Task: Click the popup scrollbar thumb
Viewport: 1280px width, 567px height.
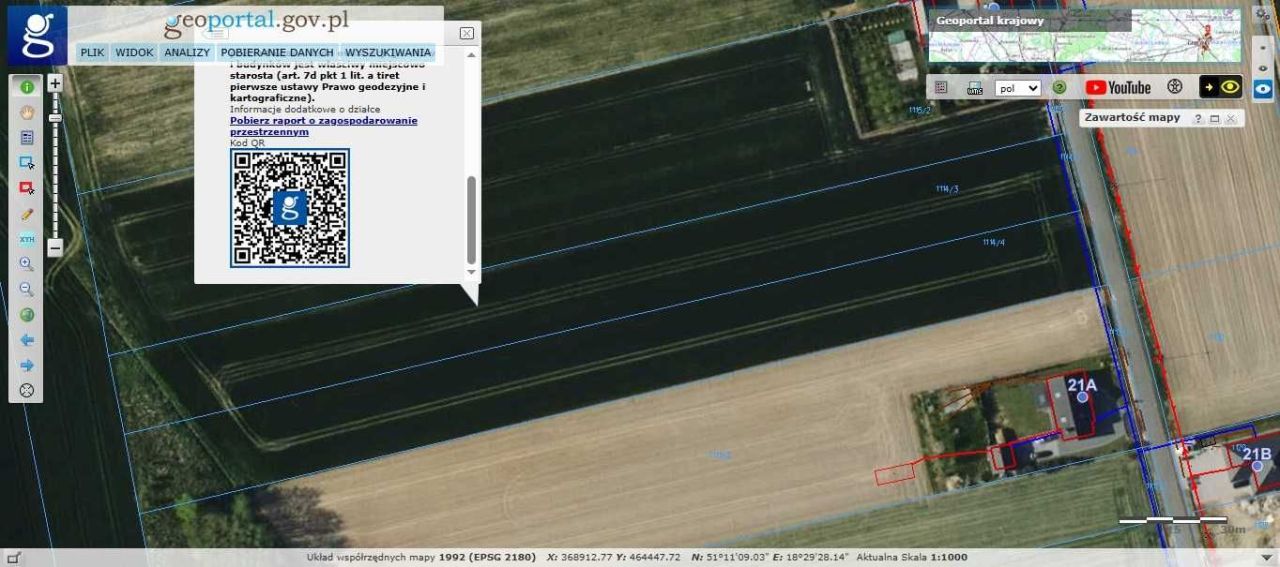Action: pos(471,219)
